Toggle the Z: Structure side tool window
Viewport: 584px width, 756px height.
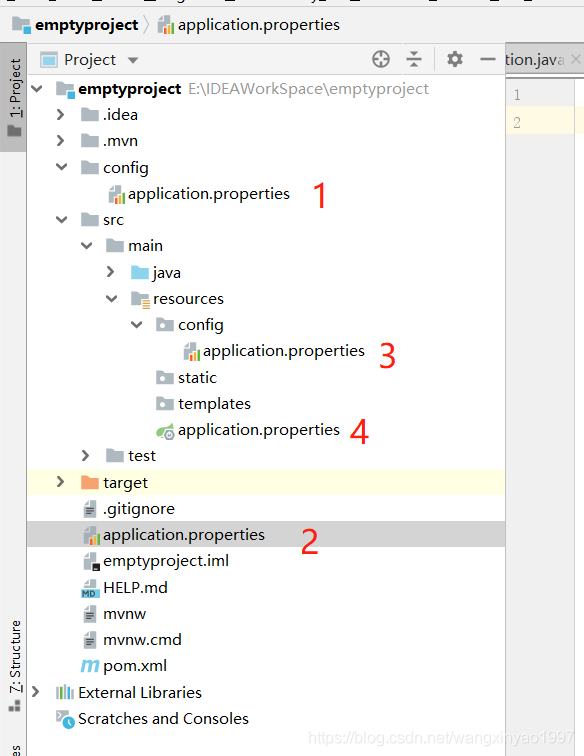[14, 665]
